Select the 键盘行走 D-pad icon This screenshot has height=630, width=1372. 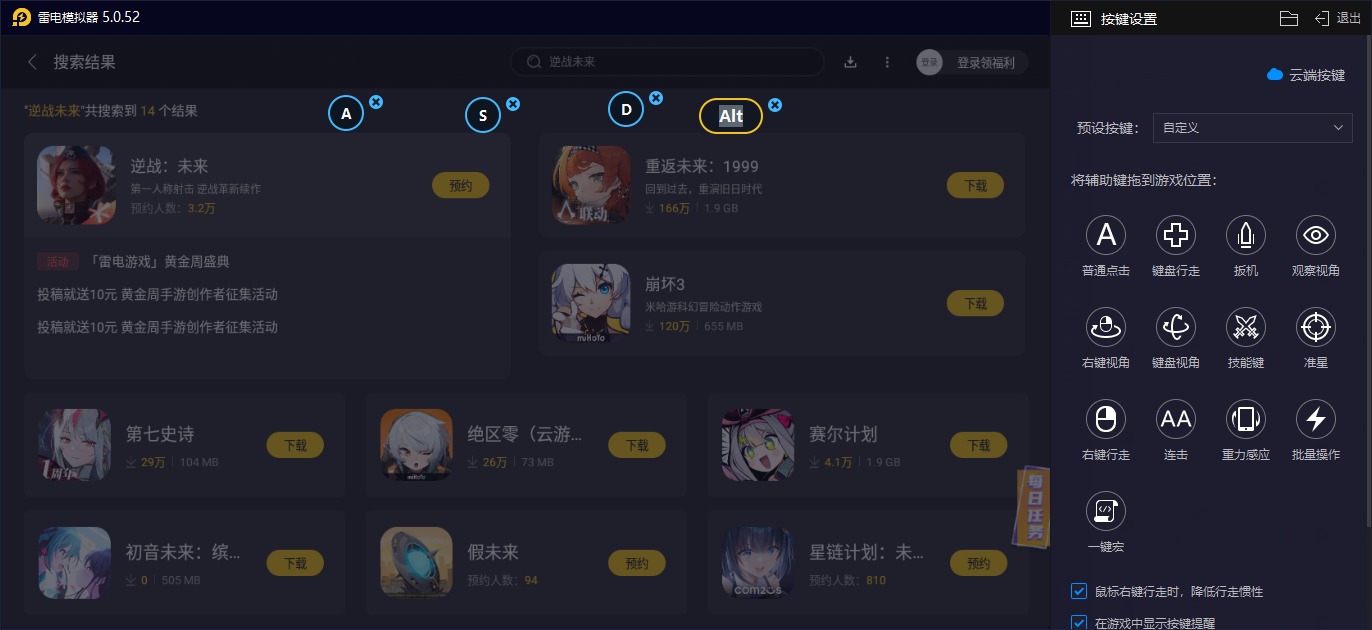[1176, 235]
